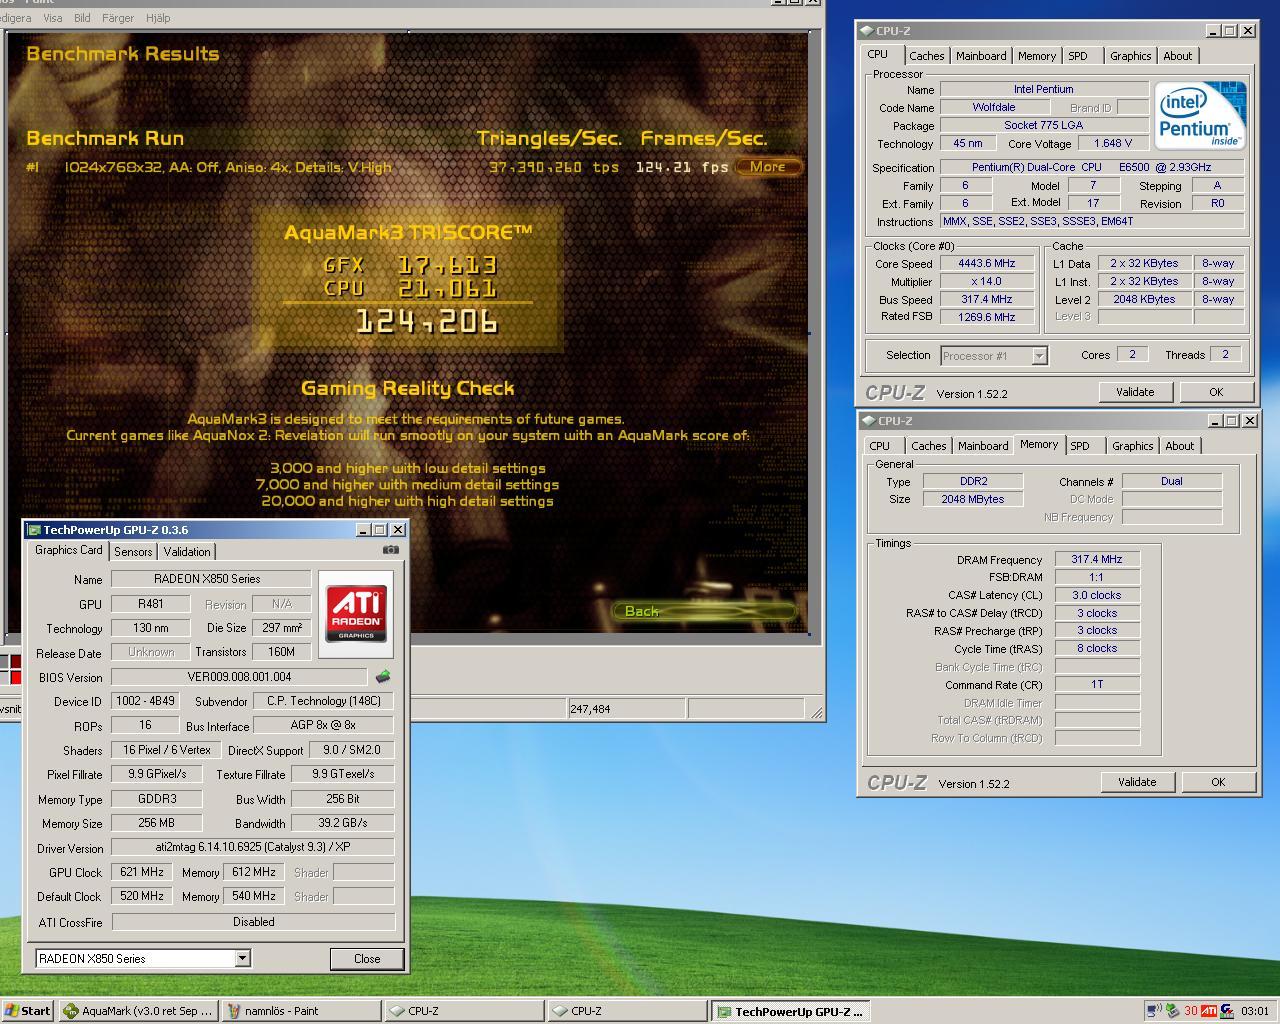The width and height of the screenshot is (1280, 1024).
Task: Click GPU Clock value 621 MHz
Action: [141, 872]
